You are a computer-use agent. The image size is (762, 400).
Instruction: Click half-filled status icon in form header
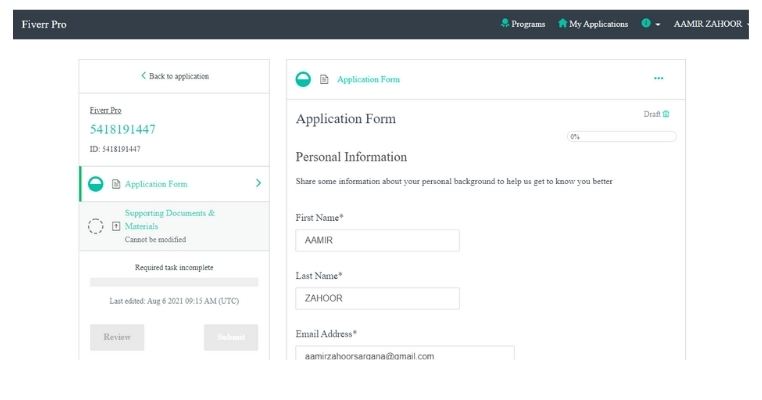(303, 79)
